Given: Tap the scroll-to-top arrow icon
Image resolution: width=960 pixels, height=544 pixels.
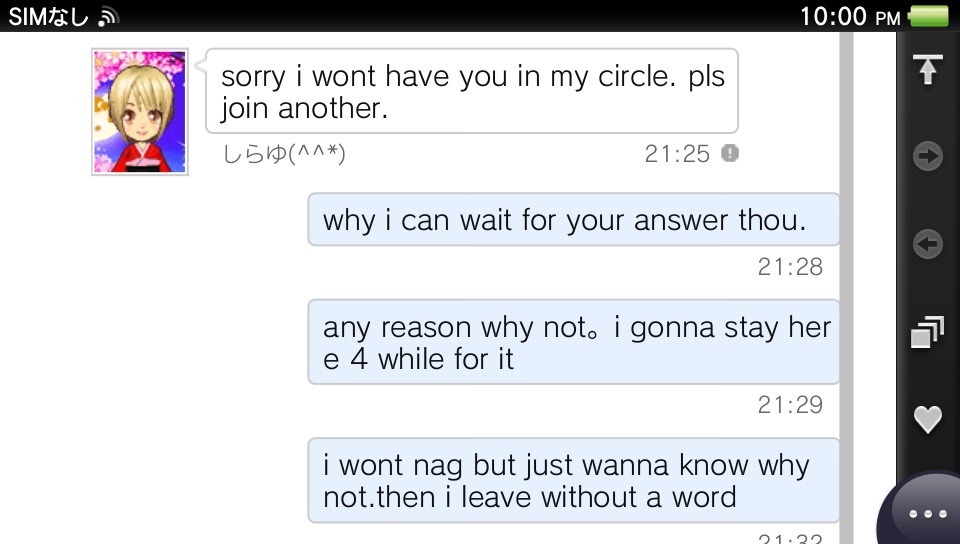Looking at the screenshot, I should pos(928,70).
